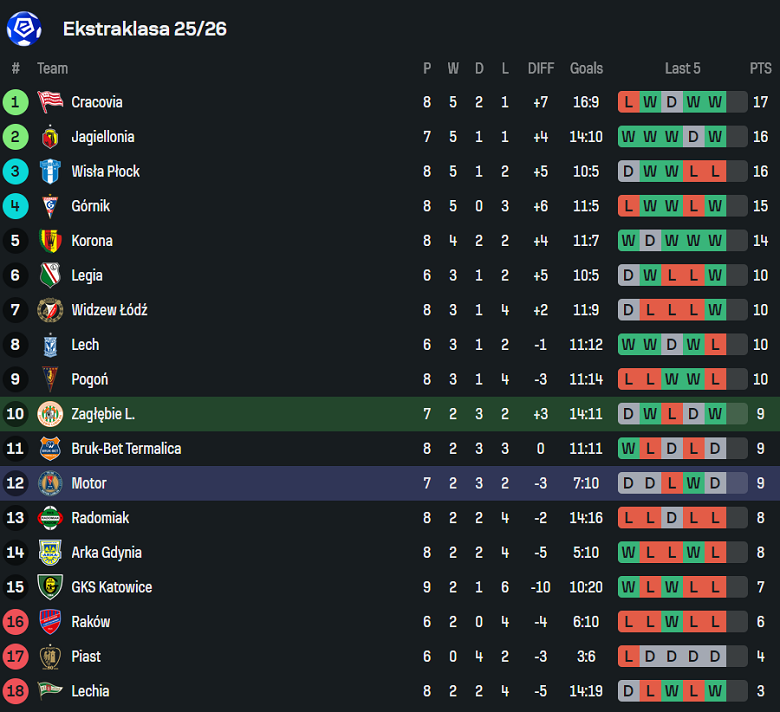Click the Lechia club crest
Screen dimensions: 780x712
[50, 691]
